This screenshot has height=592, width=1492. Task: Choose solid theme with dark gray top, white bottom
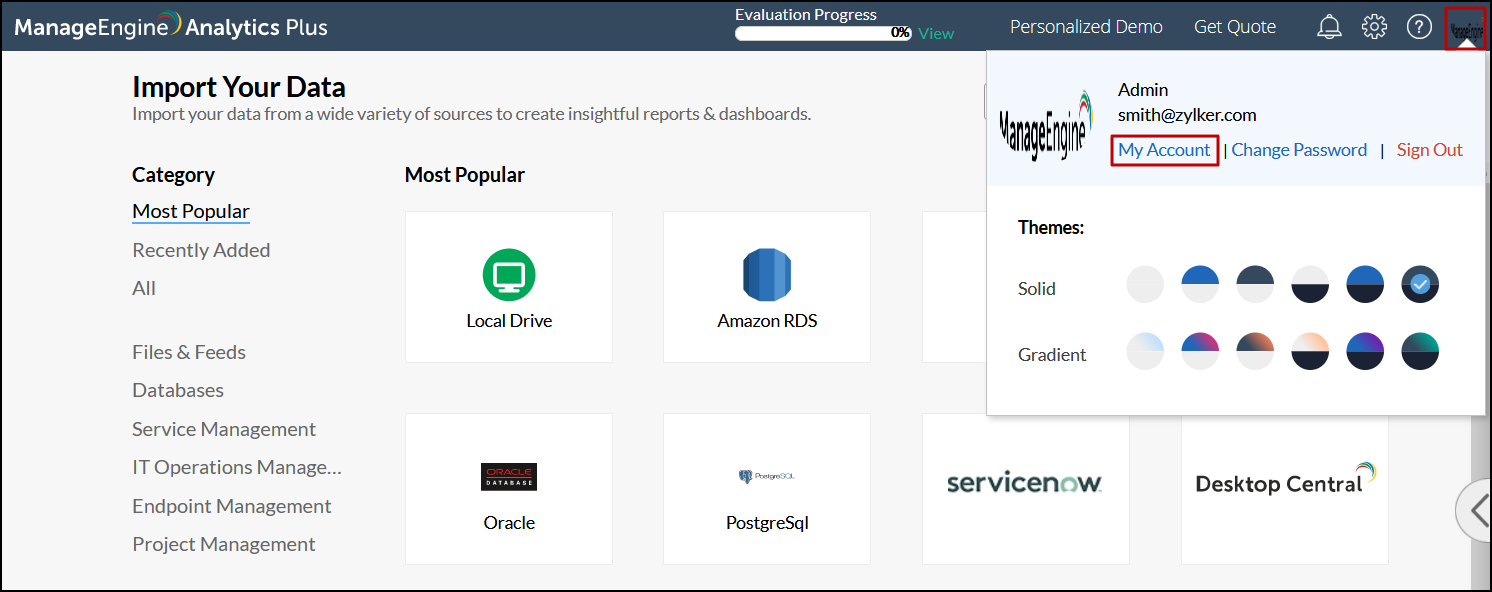coord(1255,285)
